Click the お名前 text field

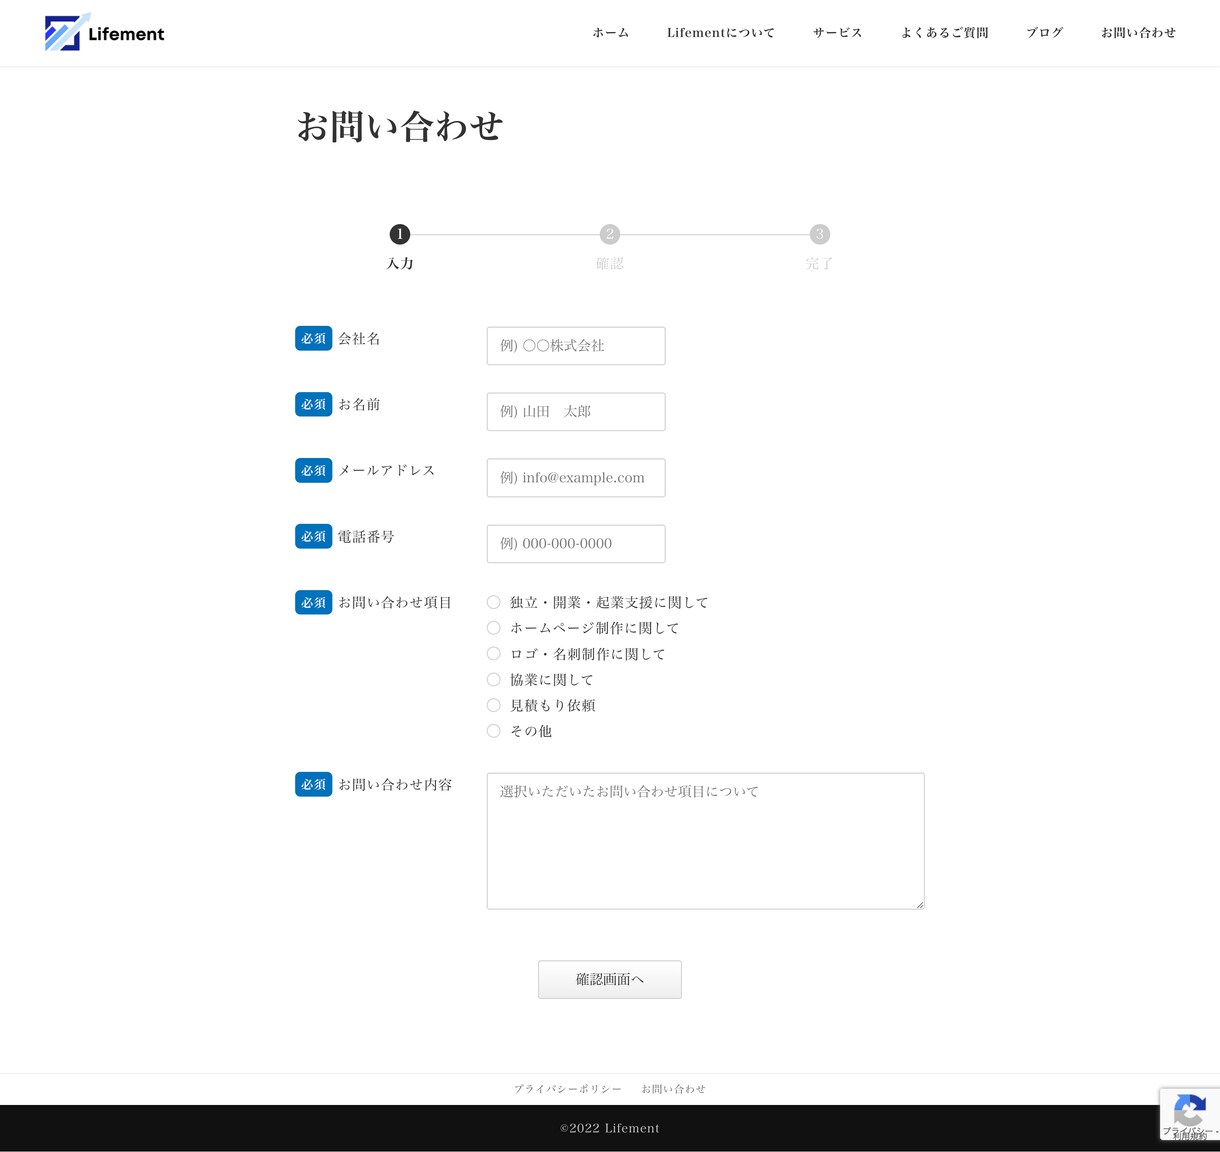pyautogui.click(x=576, y=412)
